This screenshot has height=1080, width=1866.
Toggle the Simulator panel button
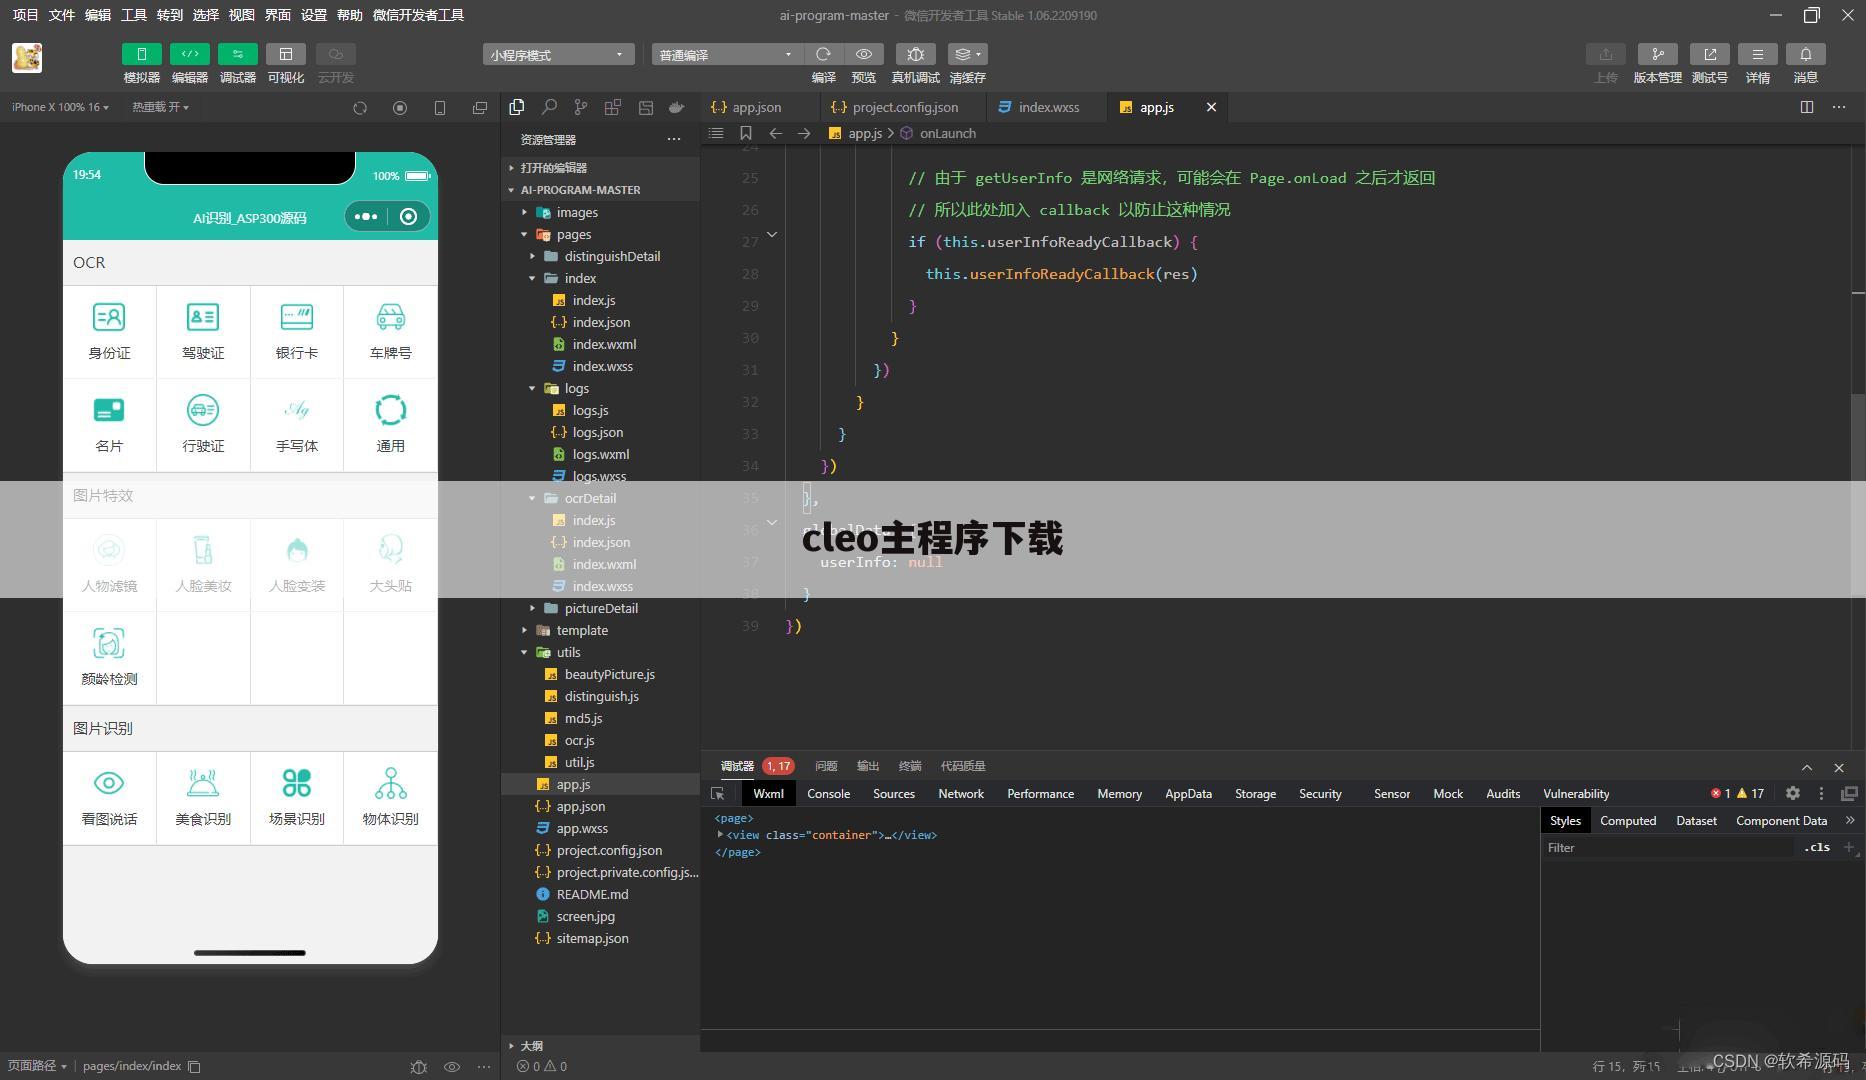141,54
